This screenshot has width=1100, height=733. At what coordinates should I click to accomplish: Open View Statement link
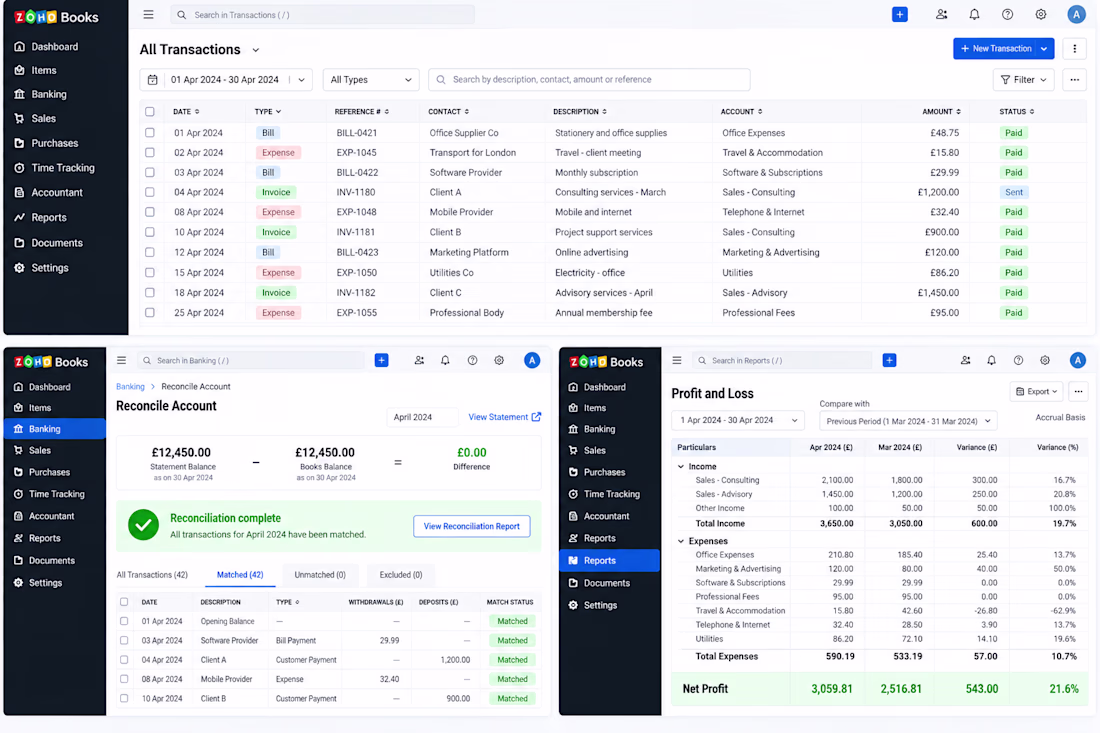[504, 417]
